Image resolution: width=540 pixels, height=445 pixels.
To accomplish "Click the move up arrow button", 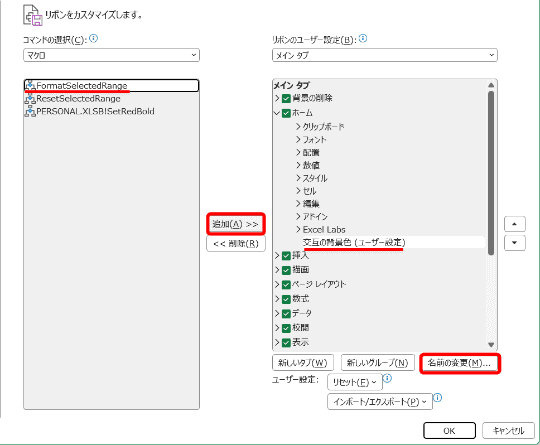I will tap(515, 224).
